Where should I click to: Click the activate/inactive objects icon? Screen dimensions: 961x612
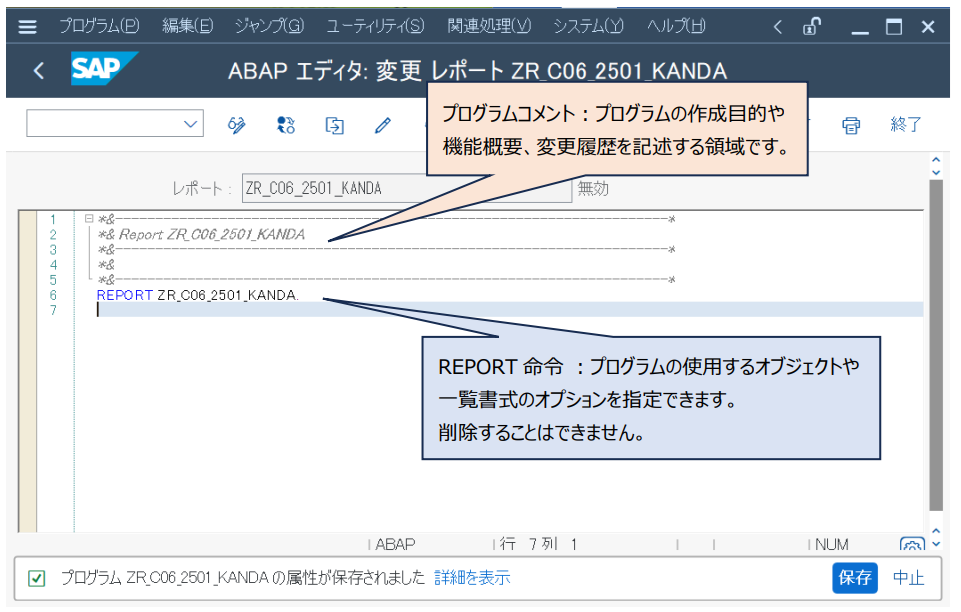[286, 125]
